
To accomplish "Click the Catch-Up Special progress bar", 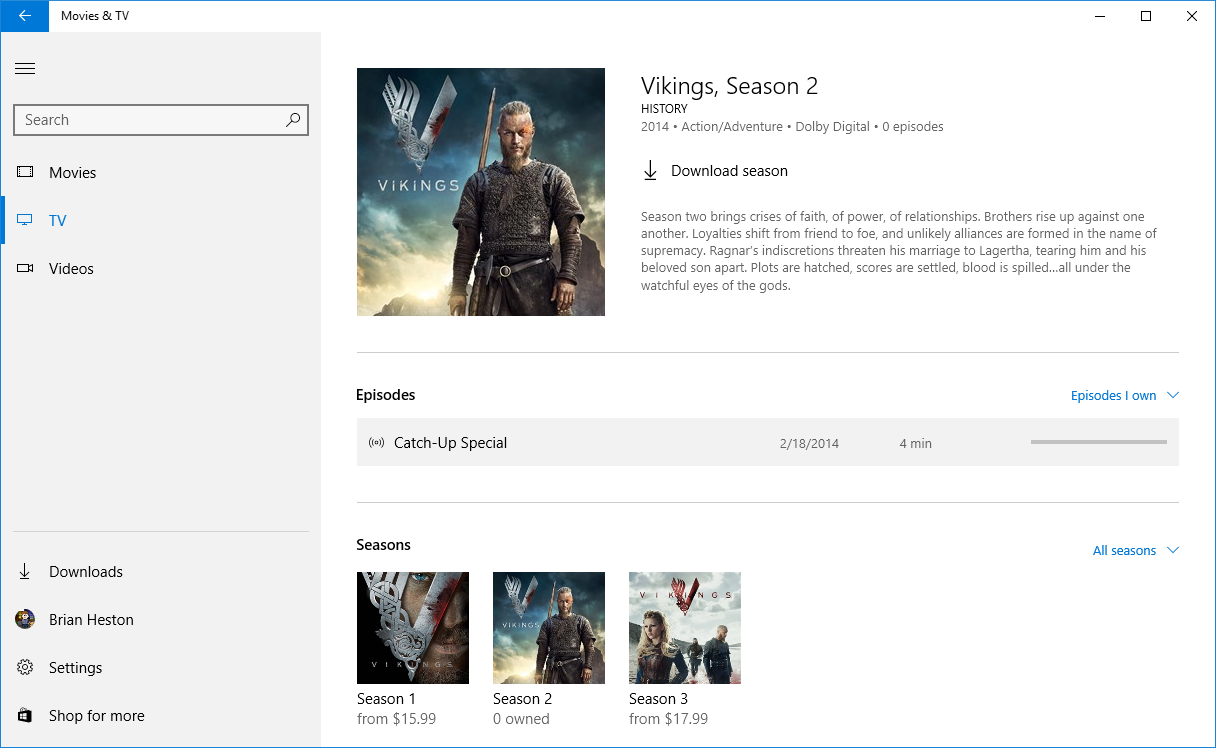I will 1099,442.
